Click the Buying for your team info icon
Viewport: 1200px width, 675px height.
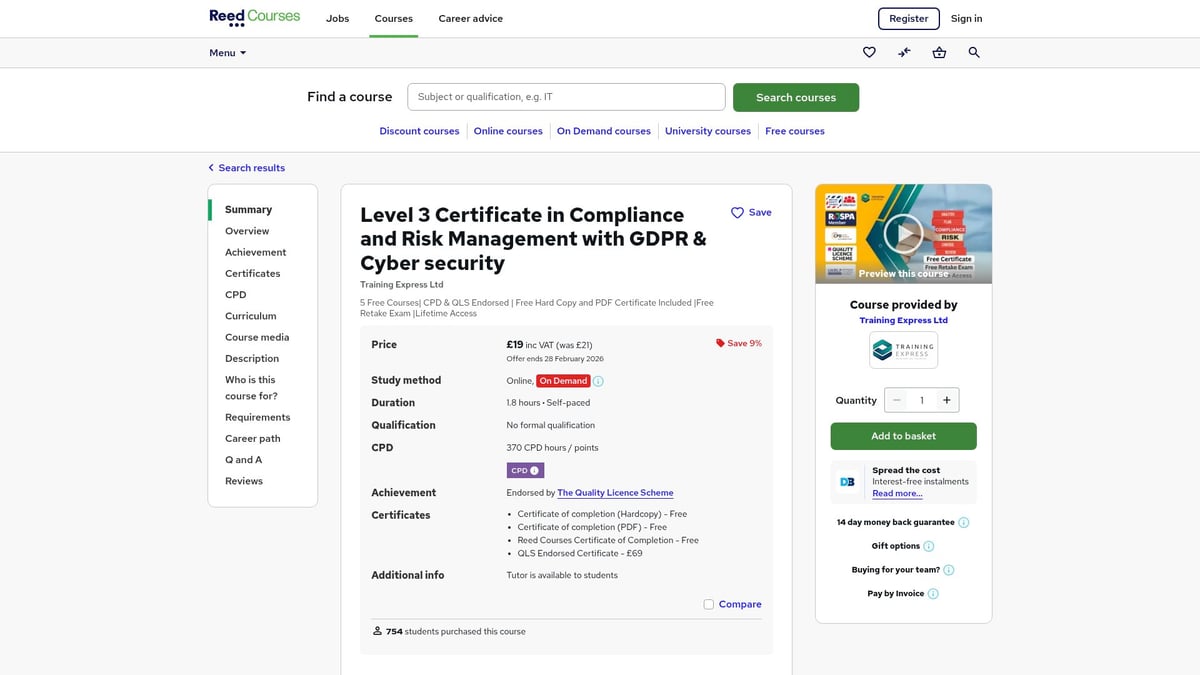click(949, 569)
